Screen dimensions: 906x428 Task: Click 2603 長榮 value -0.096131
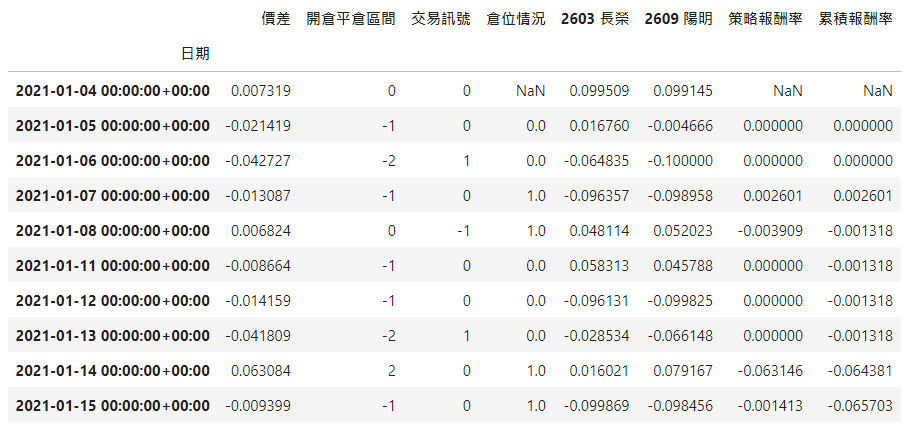[596, 301]
